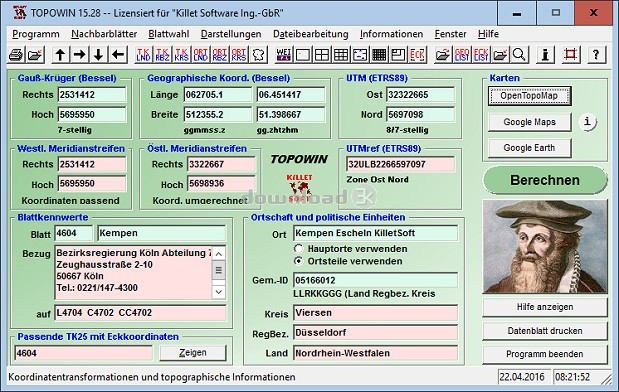Image resolution: width=619 pixels, height=392 pixels.
Task: Click the Programm beenden button
Action: coord(545,354)
